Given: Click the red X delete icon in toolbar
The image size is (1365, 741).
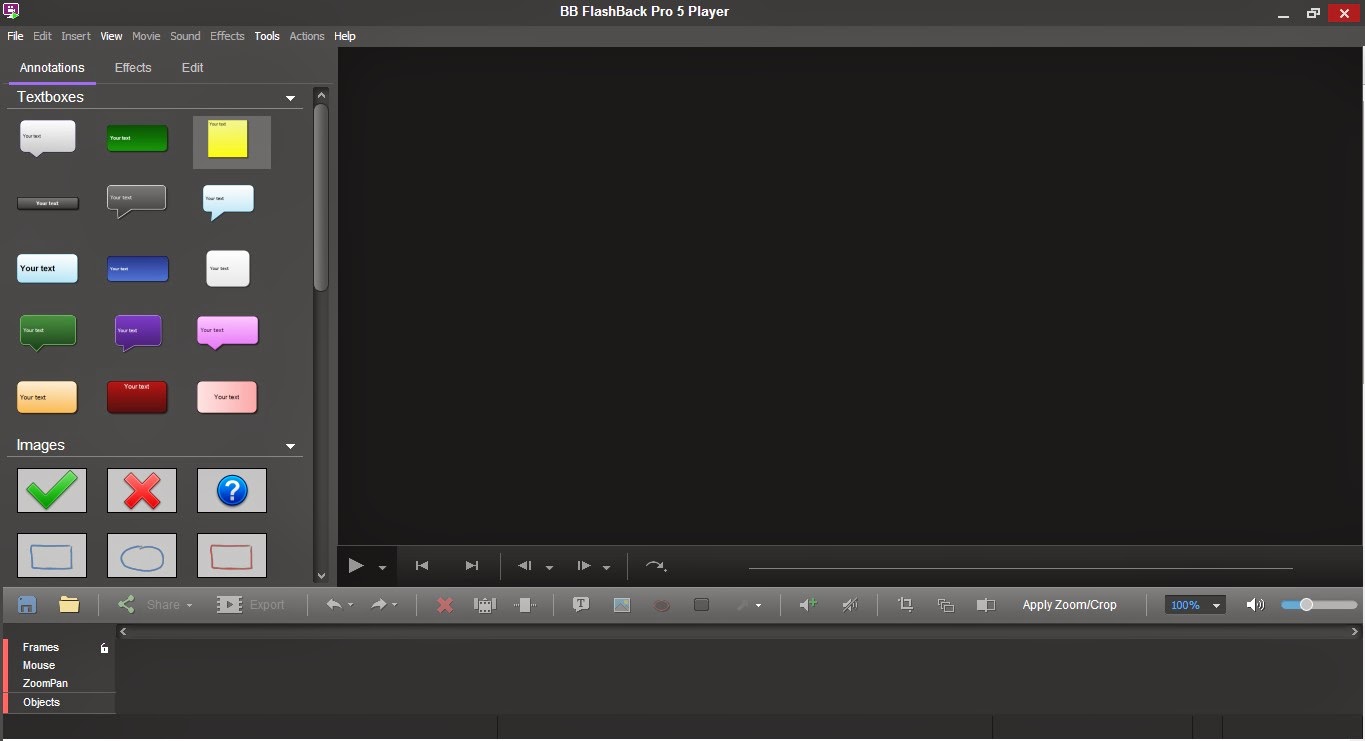Looking at the screenshot, I should point(446,605).
